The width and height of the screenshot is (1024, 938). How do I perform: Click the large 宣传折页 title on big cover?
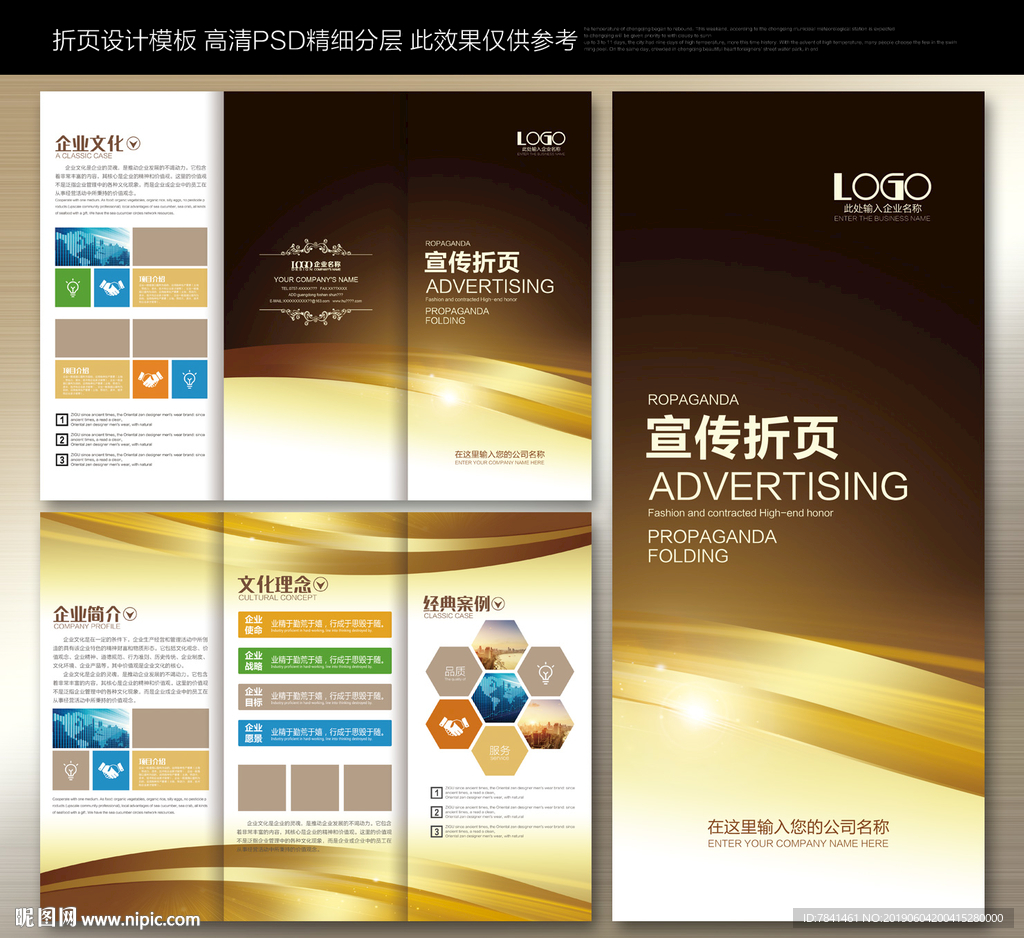point(742,438)
